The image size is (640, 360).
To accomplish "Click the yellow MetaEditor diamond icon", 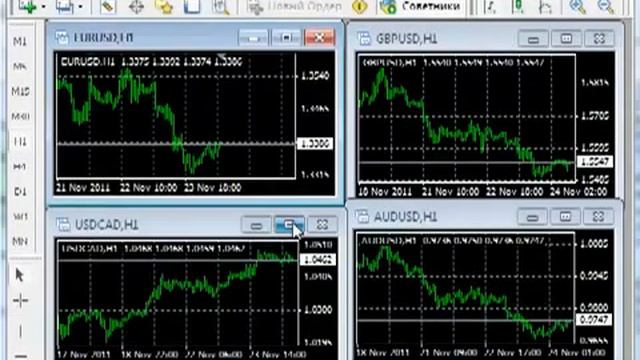I will pyautogui.click(x=360, y=7).
